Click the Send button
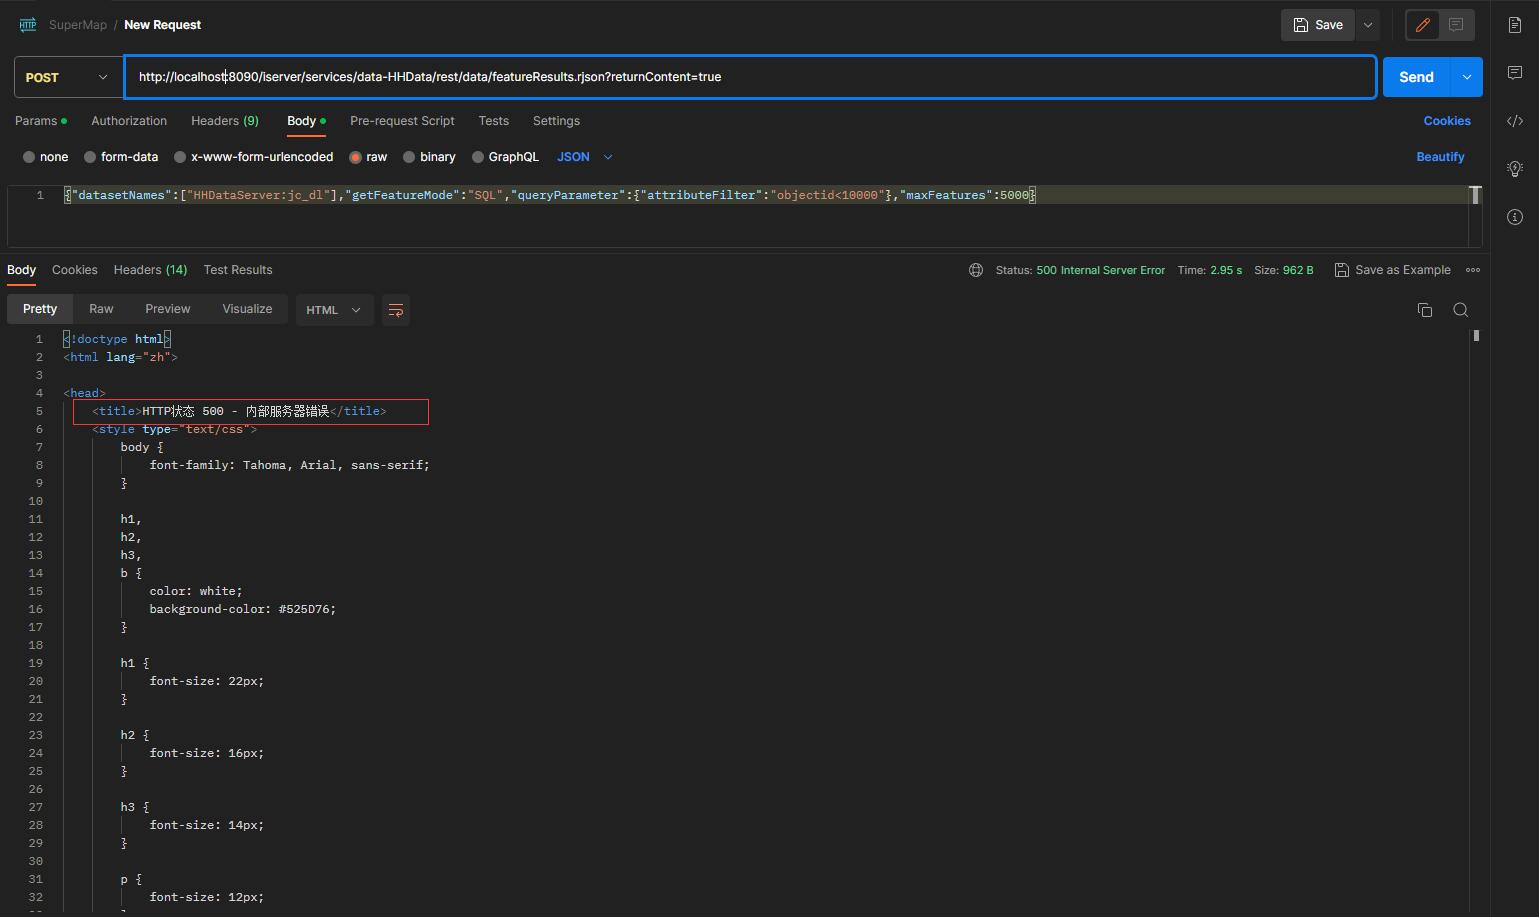Screen dimensions: 1539x917 point(1417,77)
